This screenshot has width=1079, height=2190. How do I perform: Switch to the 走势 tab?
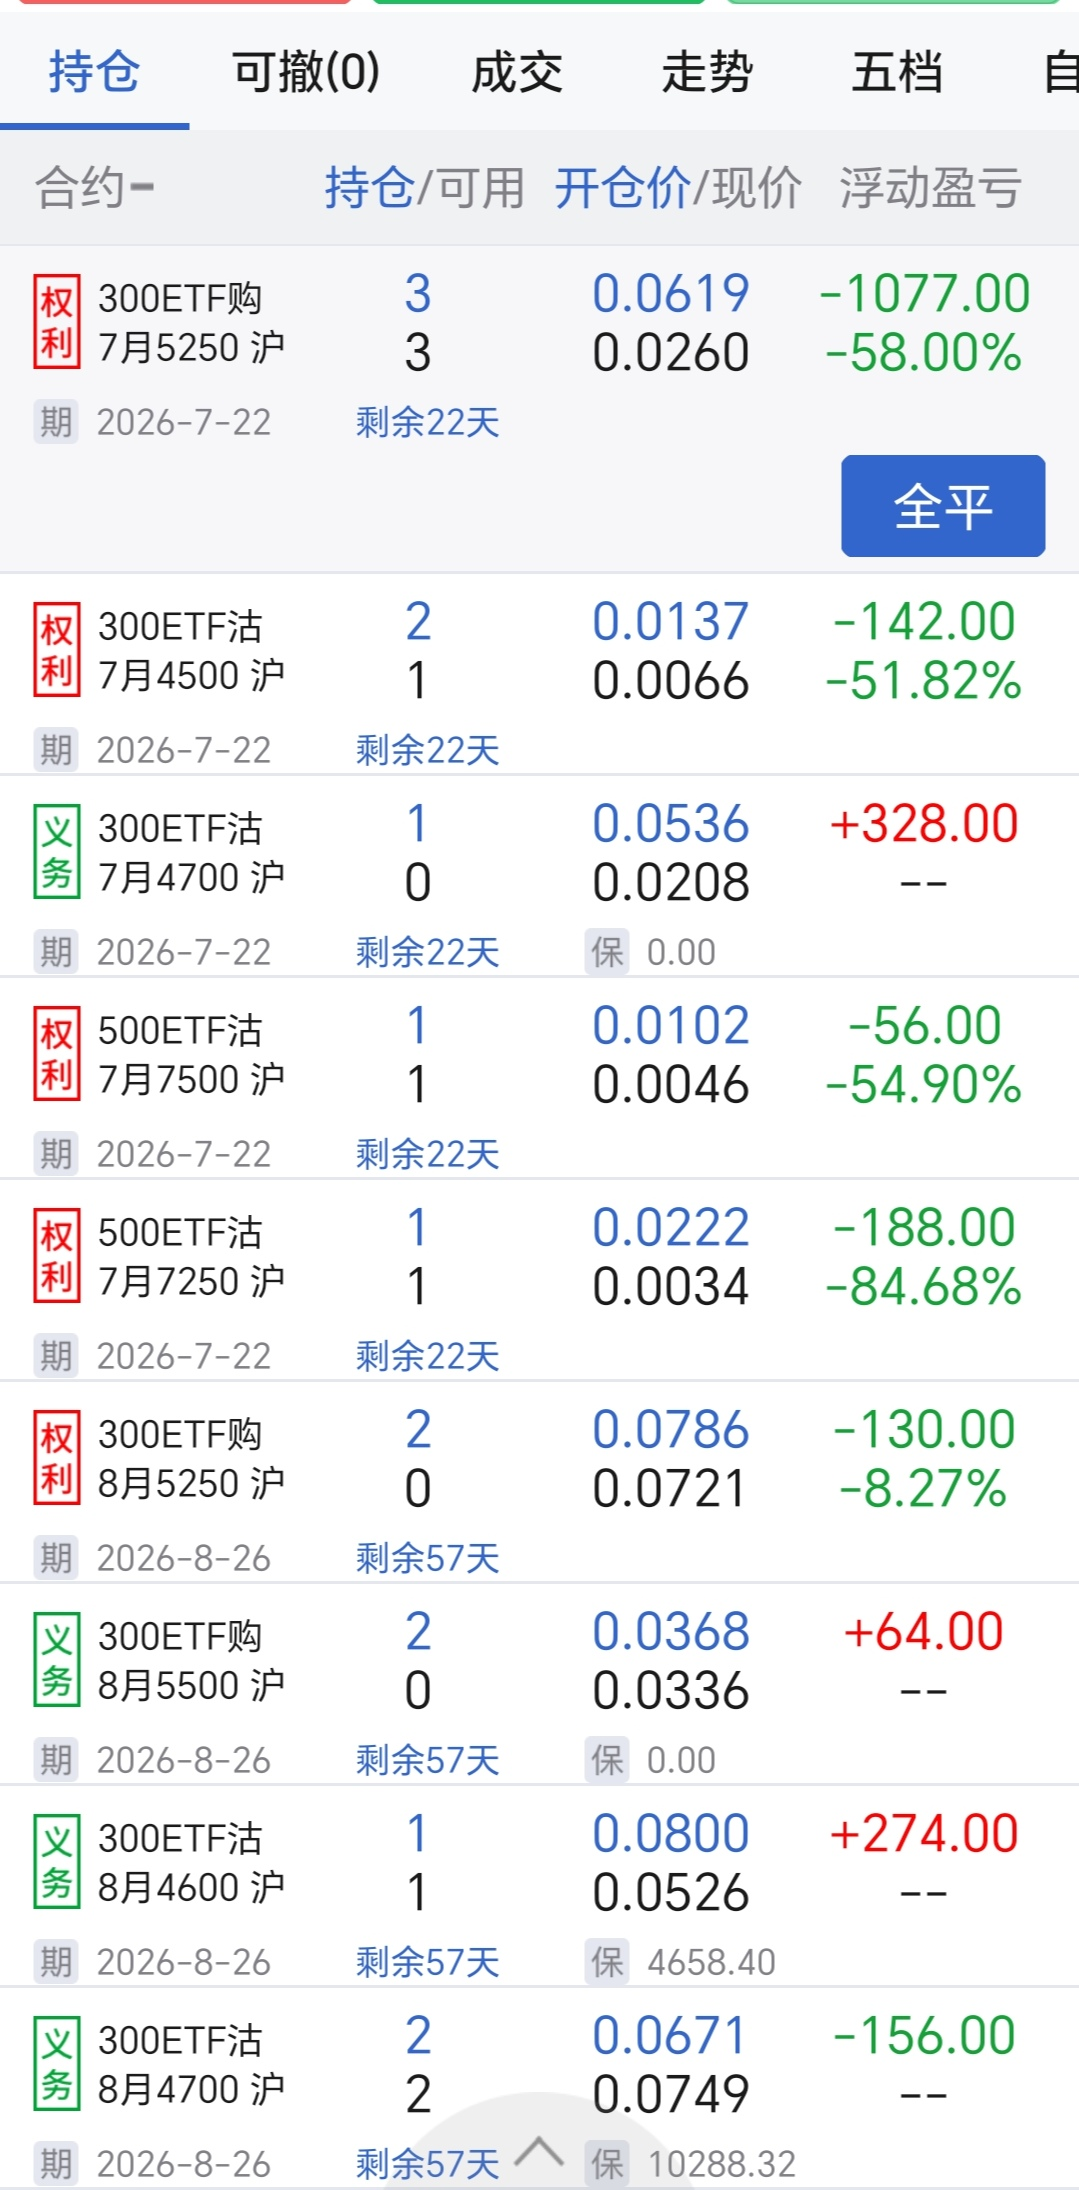pos(707,73)
